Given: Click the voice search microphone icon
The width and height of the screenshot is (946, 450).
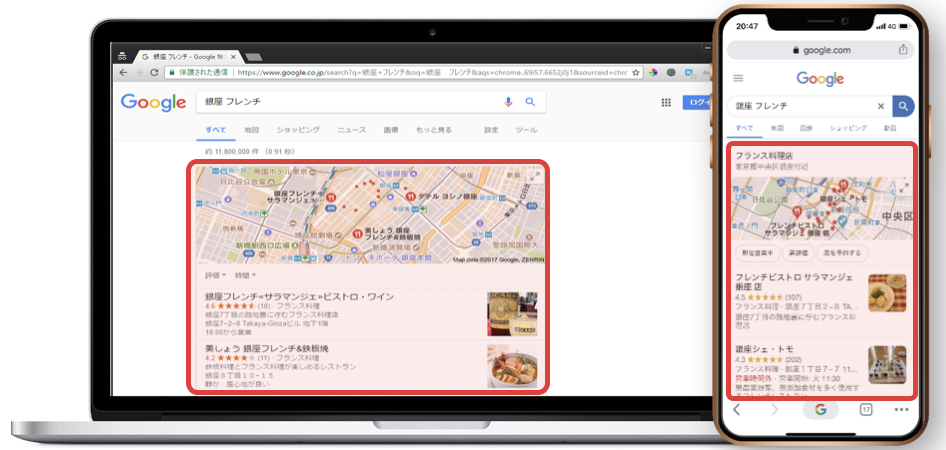Looking at the screenshot, I should point(508,102).
